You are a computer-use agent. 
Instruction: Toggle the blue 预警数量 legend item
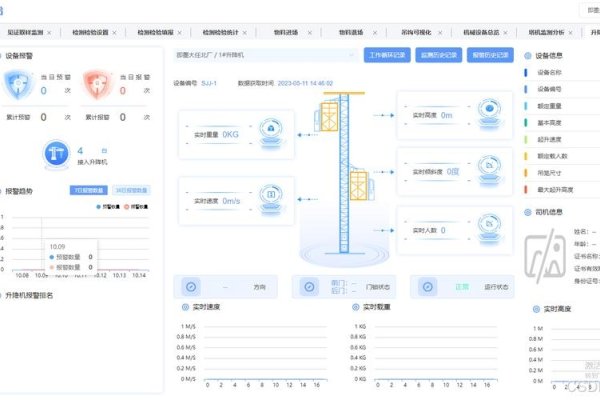click(108, 207)
